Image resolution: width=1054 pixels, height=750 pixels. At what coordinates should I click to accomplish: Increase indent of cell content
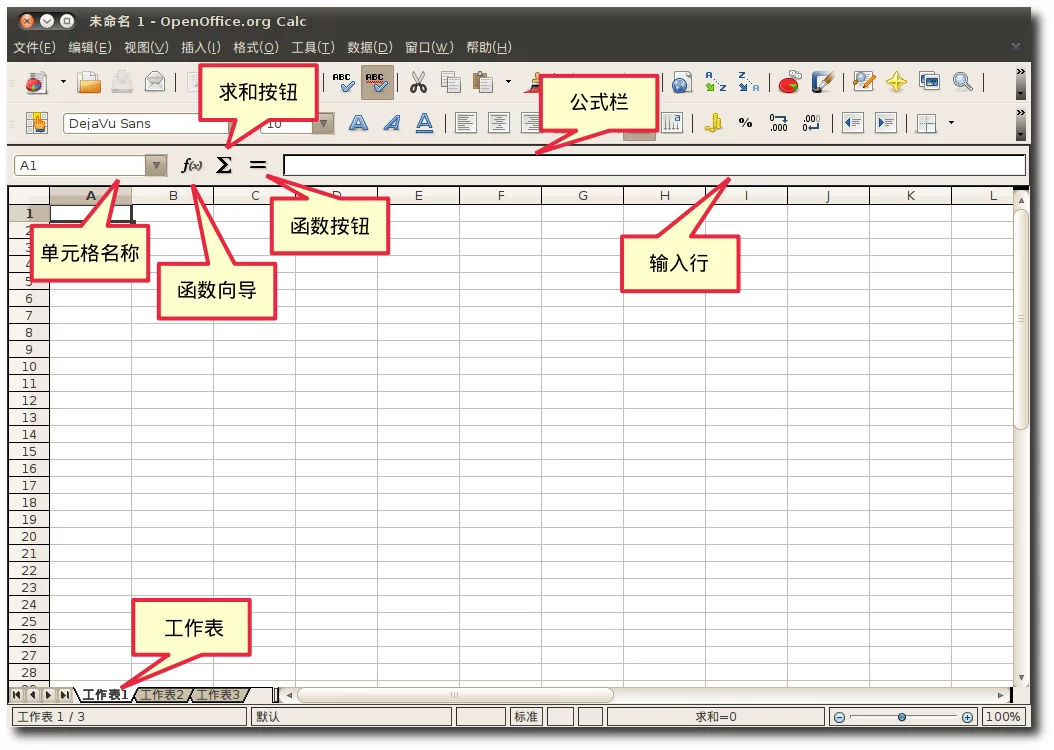coord(886,123)
